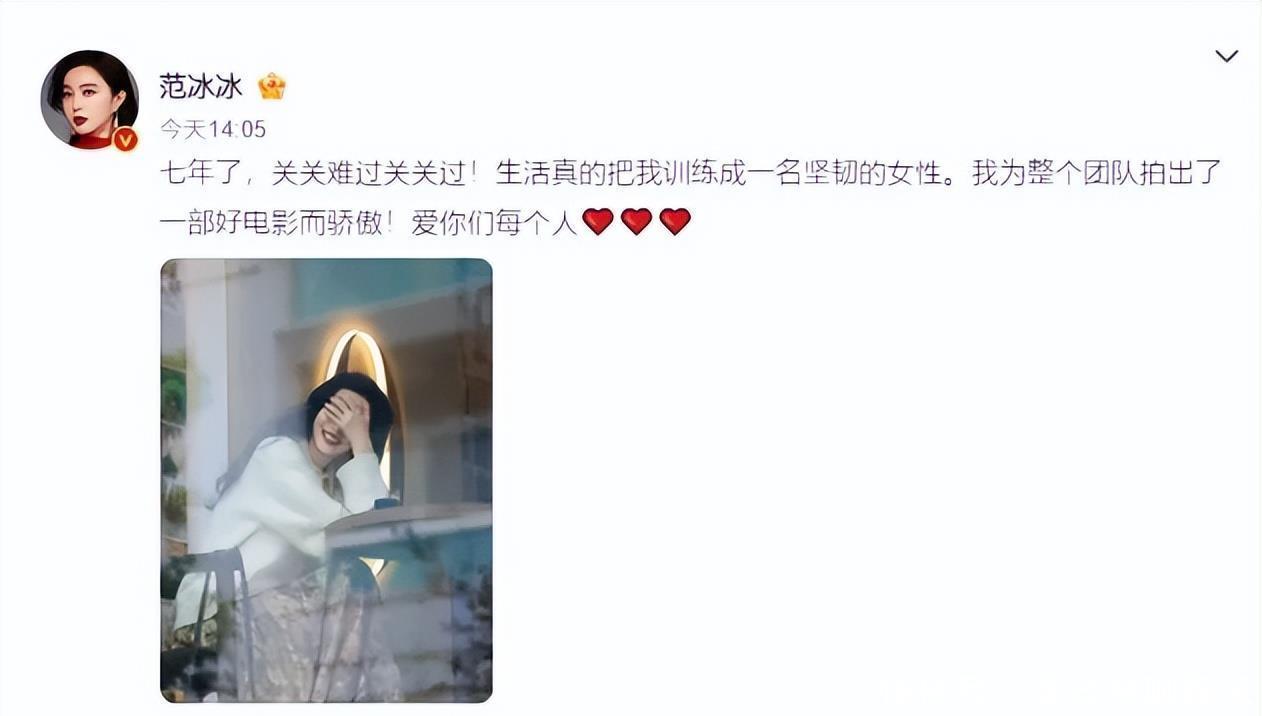Click the middle red heart emoji
This screenshot has height=716, width=1262.
coord(636,221)
